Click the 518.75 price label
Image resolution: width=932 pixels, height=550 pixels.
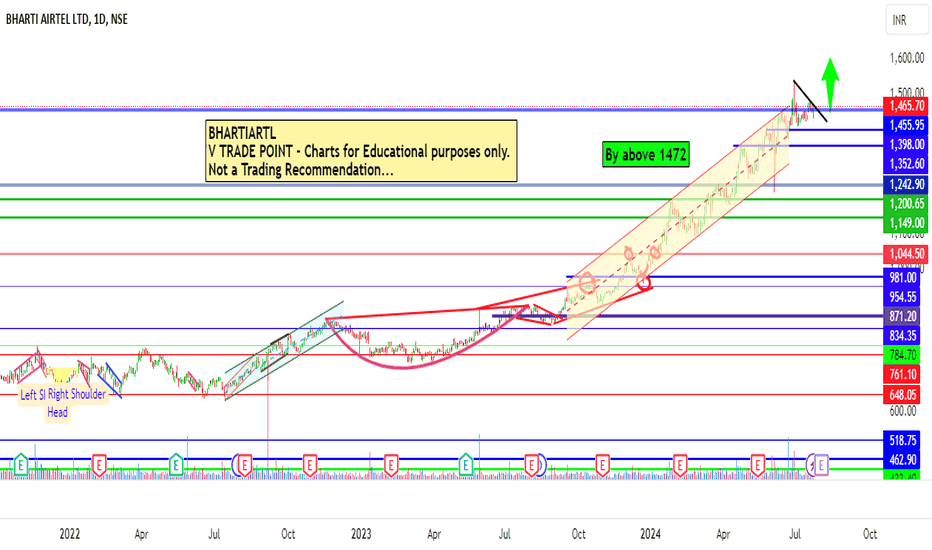(903, 441)
